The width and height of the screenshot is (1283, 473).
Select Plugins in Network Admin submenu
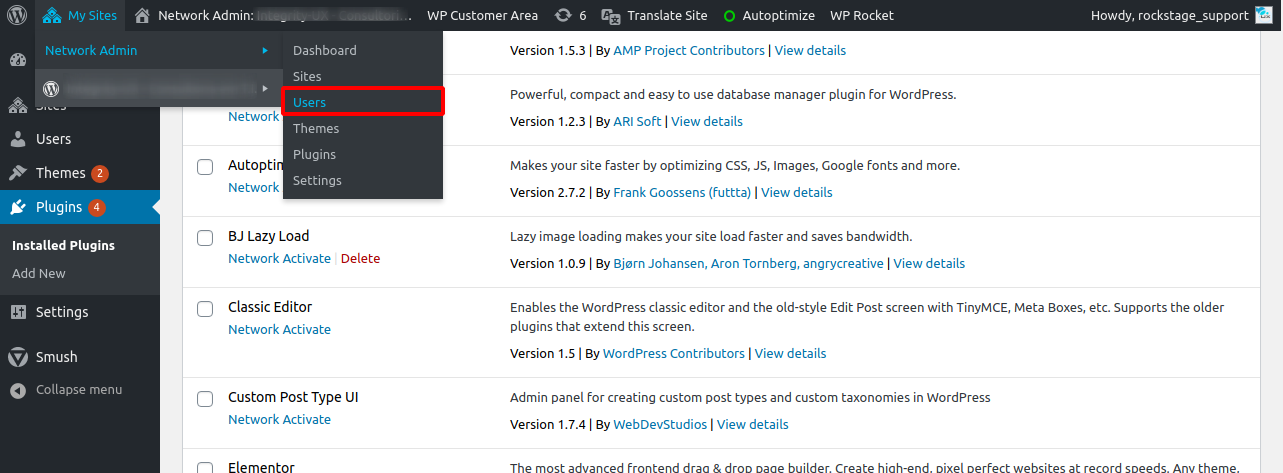point(314,154)
